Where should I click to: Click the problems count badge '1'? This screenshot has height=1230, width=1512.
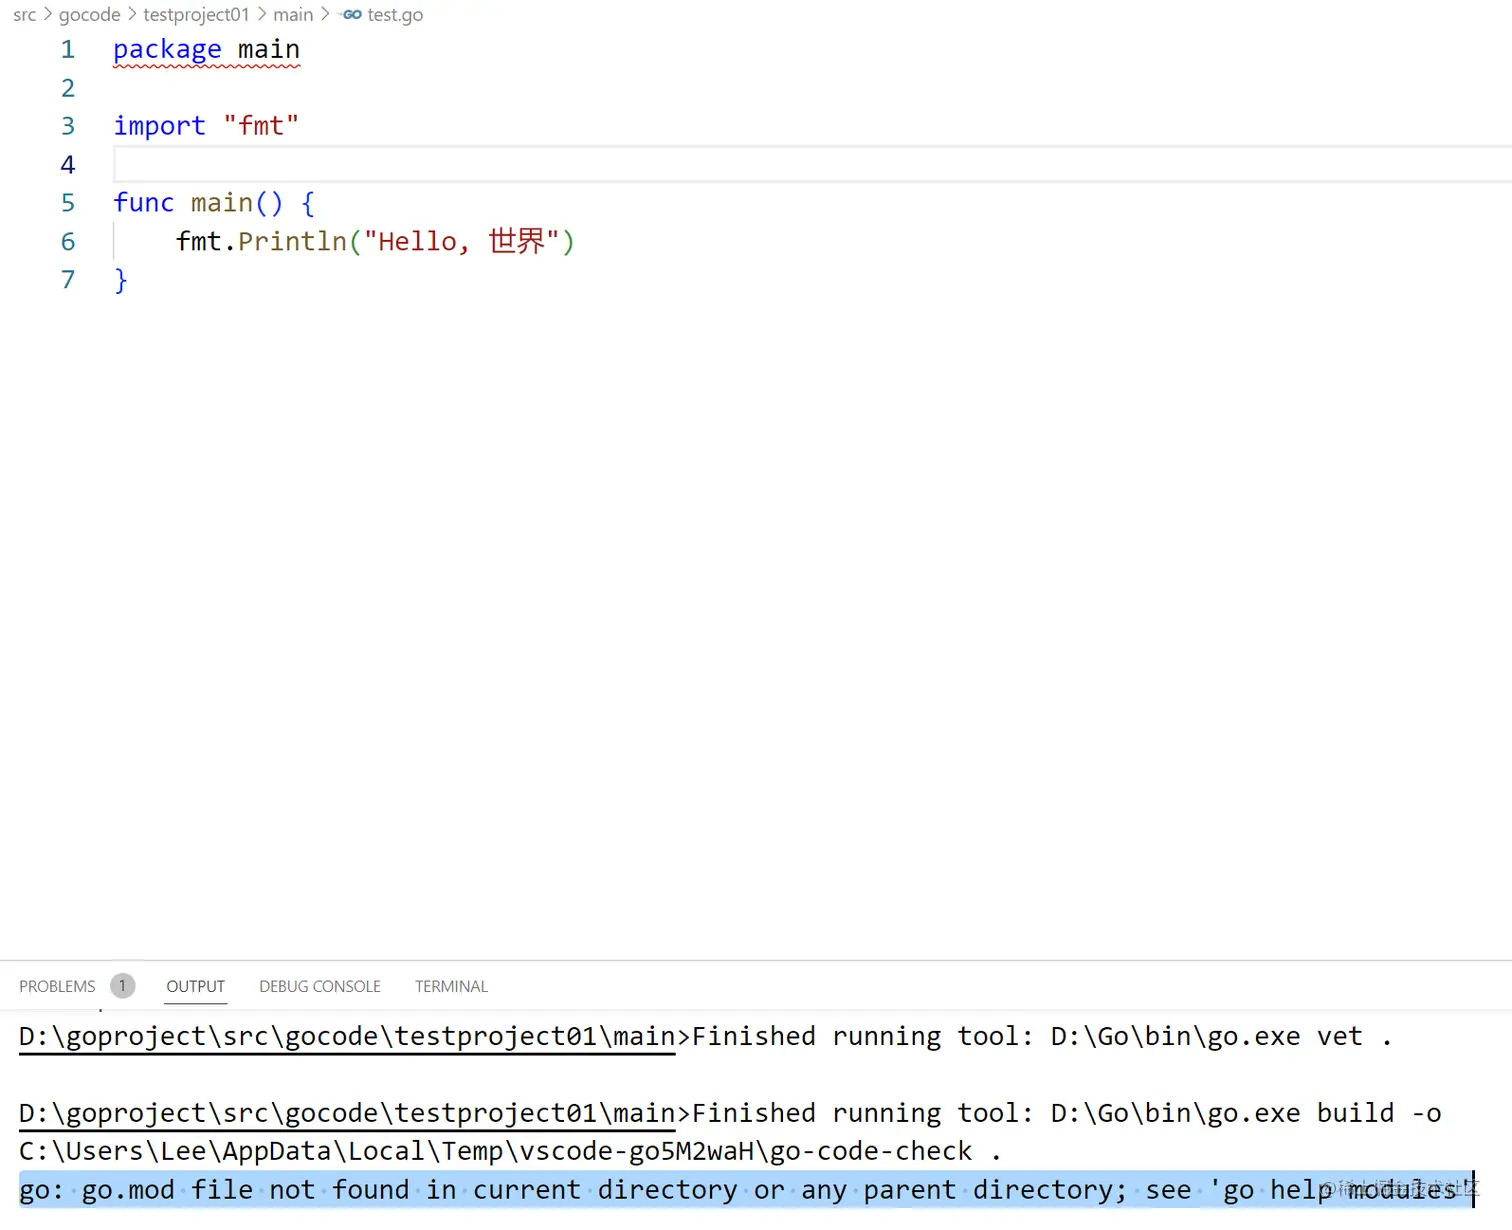coord(123,986)
